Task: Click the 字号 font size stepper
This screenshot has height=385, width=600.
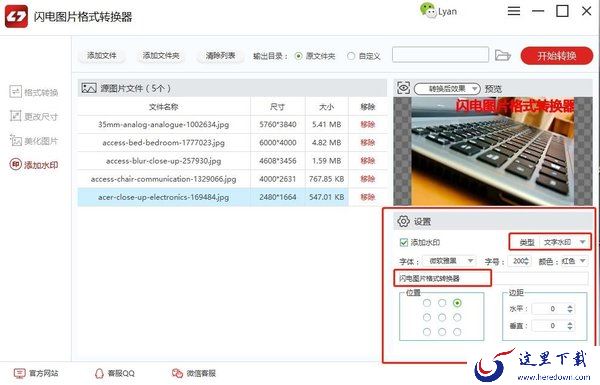Action: point(527,261)
